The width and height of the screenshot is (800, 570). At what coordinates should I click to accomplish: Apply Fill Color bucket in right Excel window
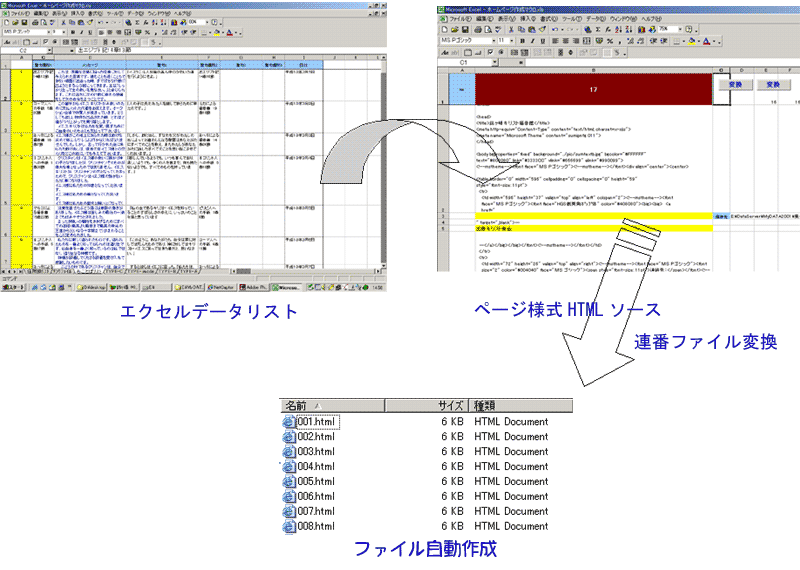click(691, 41)
